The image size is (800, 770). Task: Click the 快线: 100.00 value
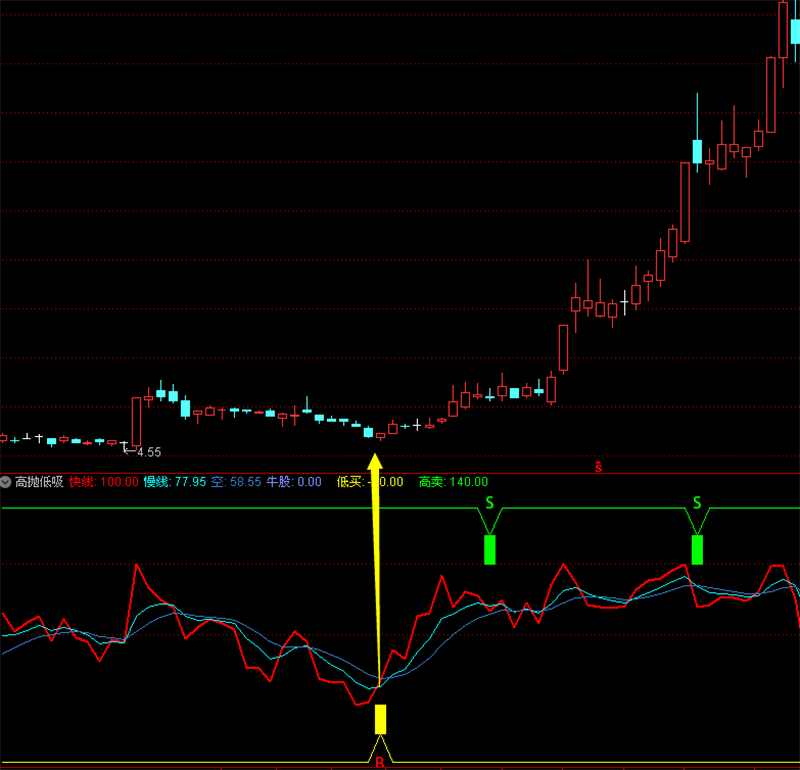pos(104,482)
